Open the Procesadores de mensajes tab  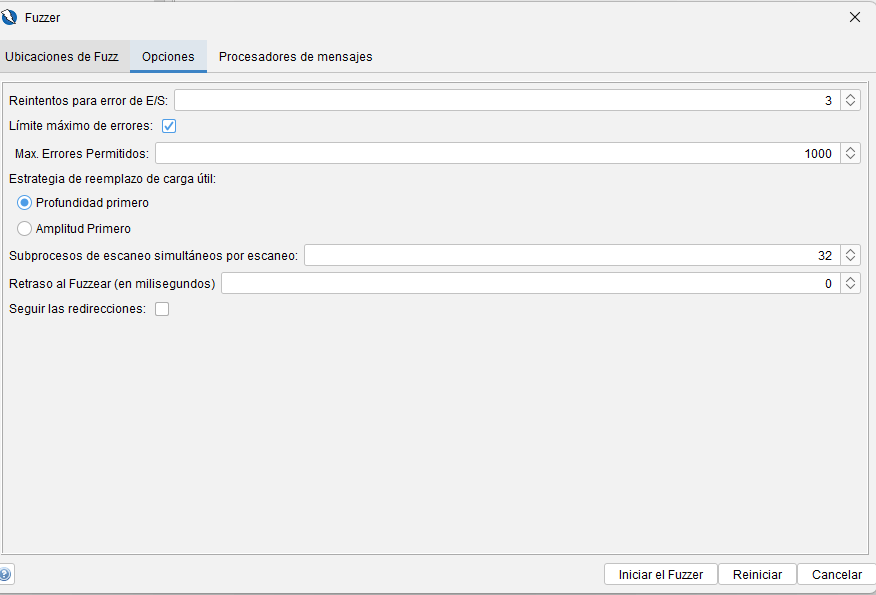pos(295,57)
